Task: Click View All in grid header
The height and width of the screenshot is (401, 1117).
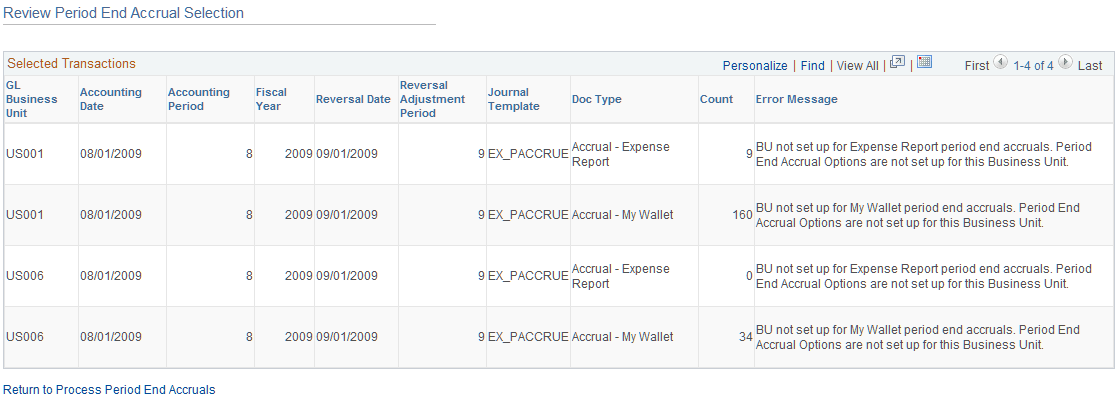Action: [857, 65]
